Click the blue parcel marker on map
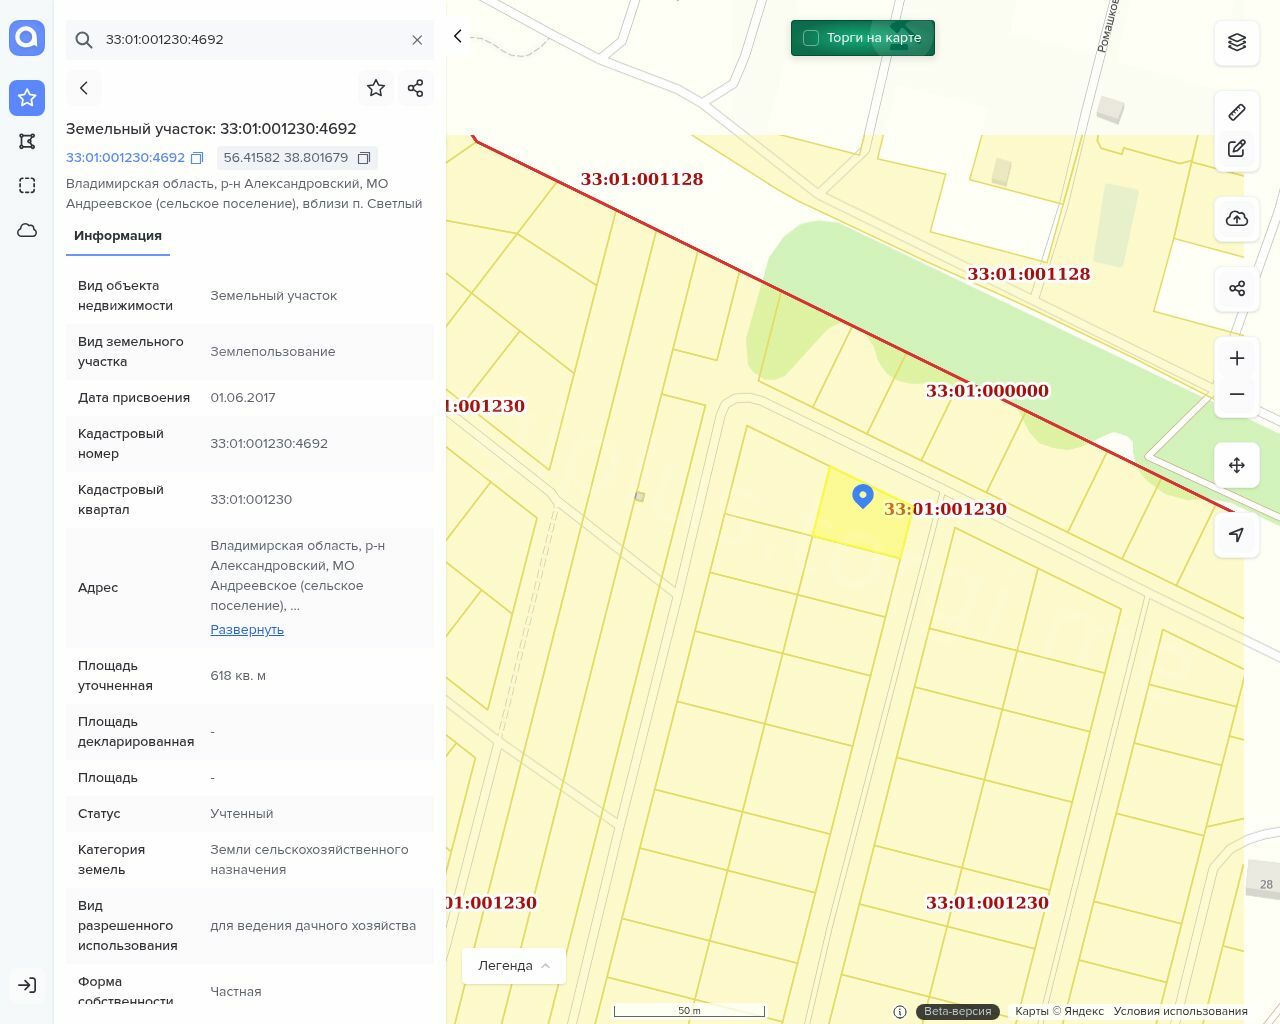Screen dimensions: 1280x1024 [x=863, y=495]
